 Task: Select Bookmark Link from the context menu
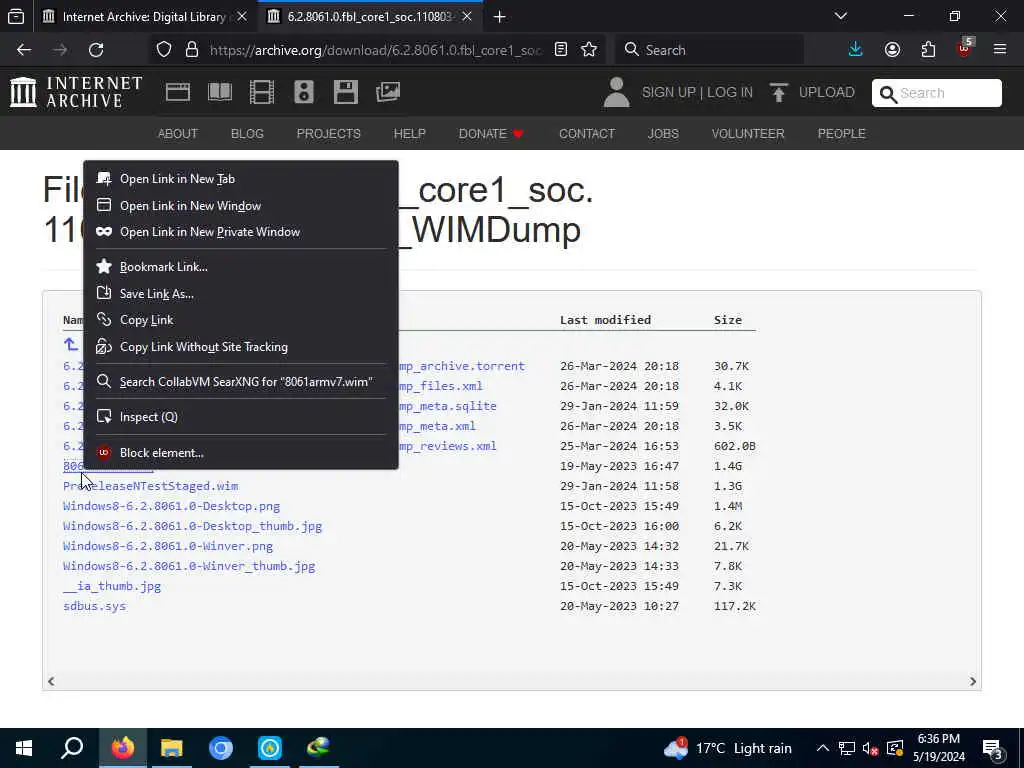(x=241, y=266)
